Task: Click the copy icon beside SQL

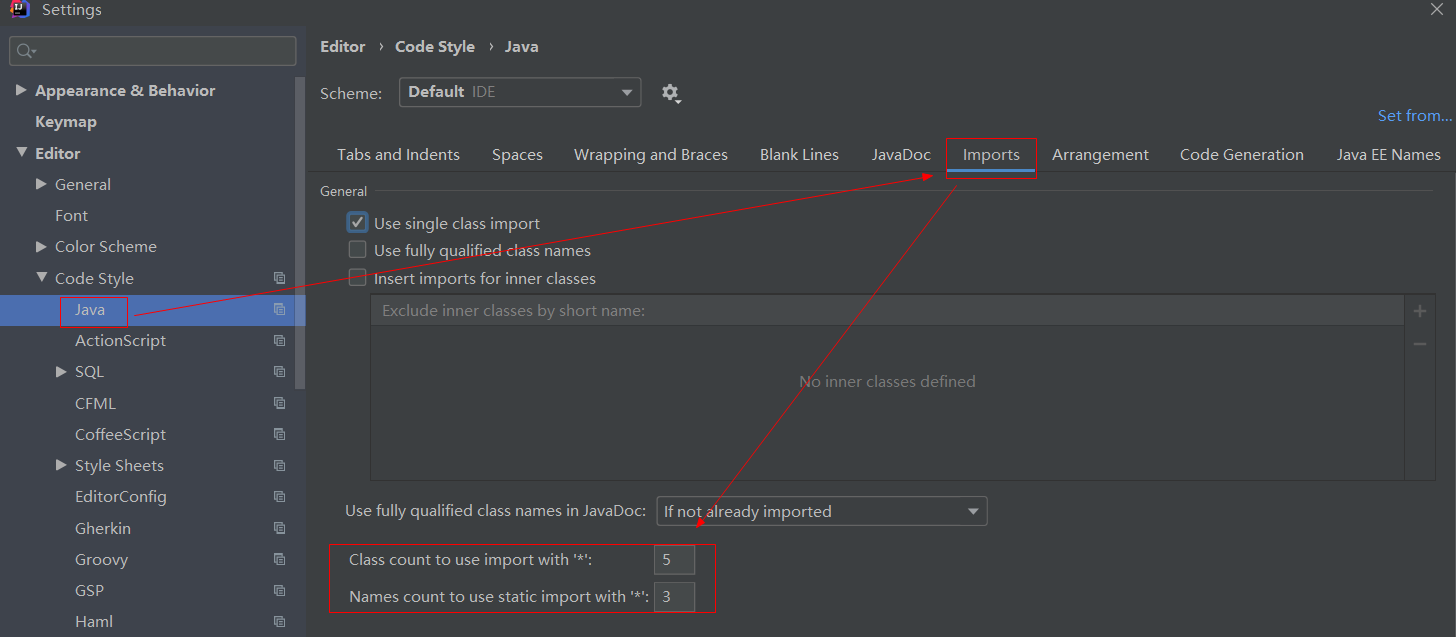Action: [279, 372]
